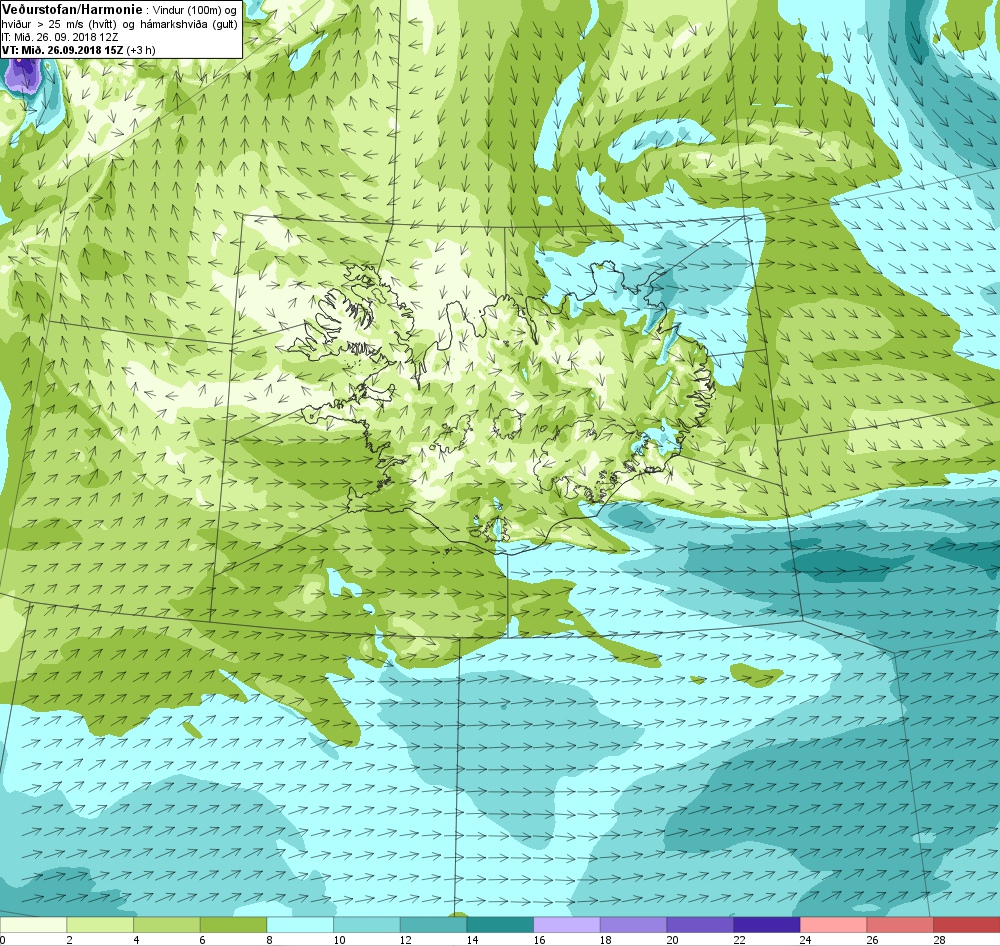
Task: Choose the red swatch above 28
Action: pos(966,925)
